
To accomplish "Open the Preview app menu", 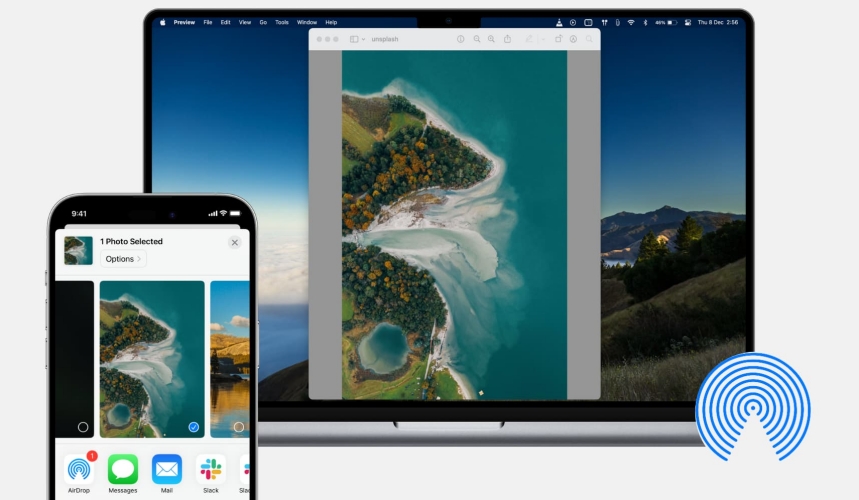I will coord(184,22).
